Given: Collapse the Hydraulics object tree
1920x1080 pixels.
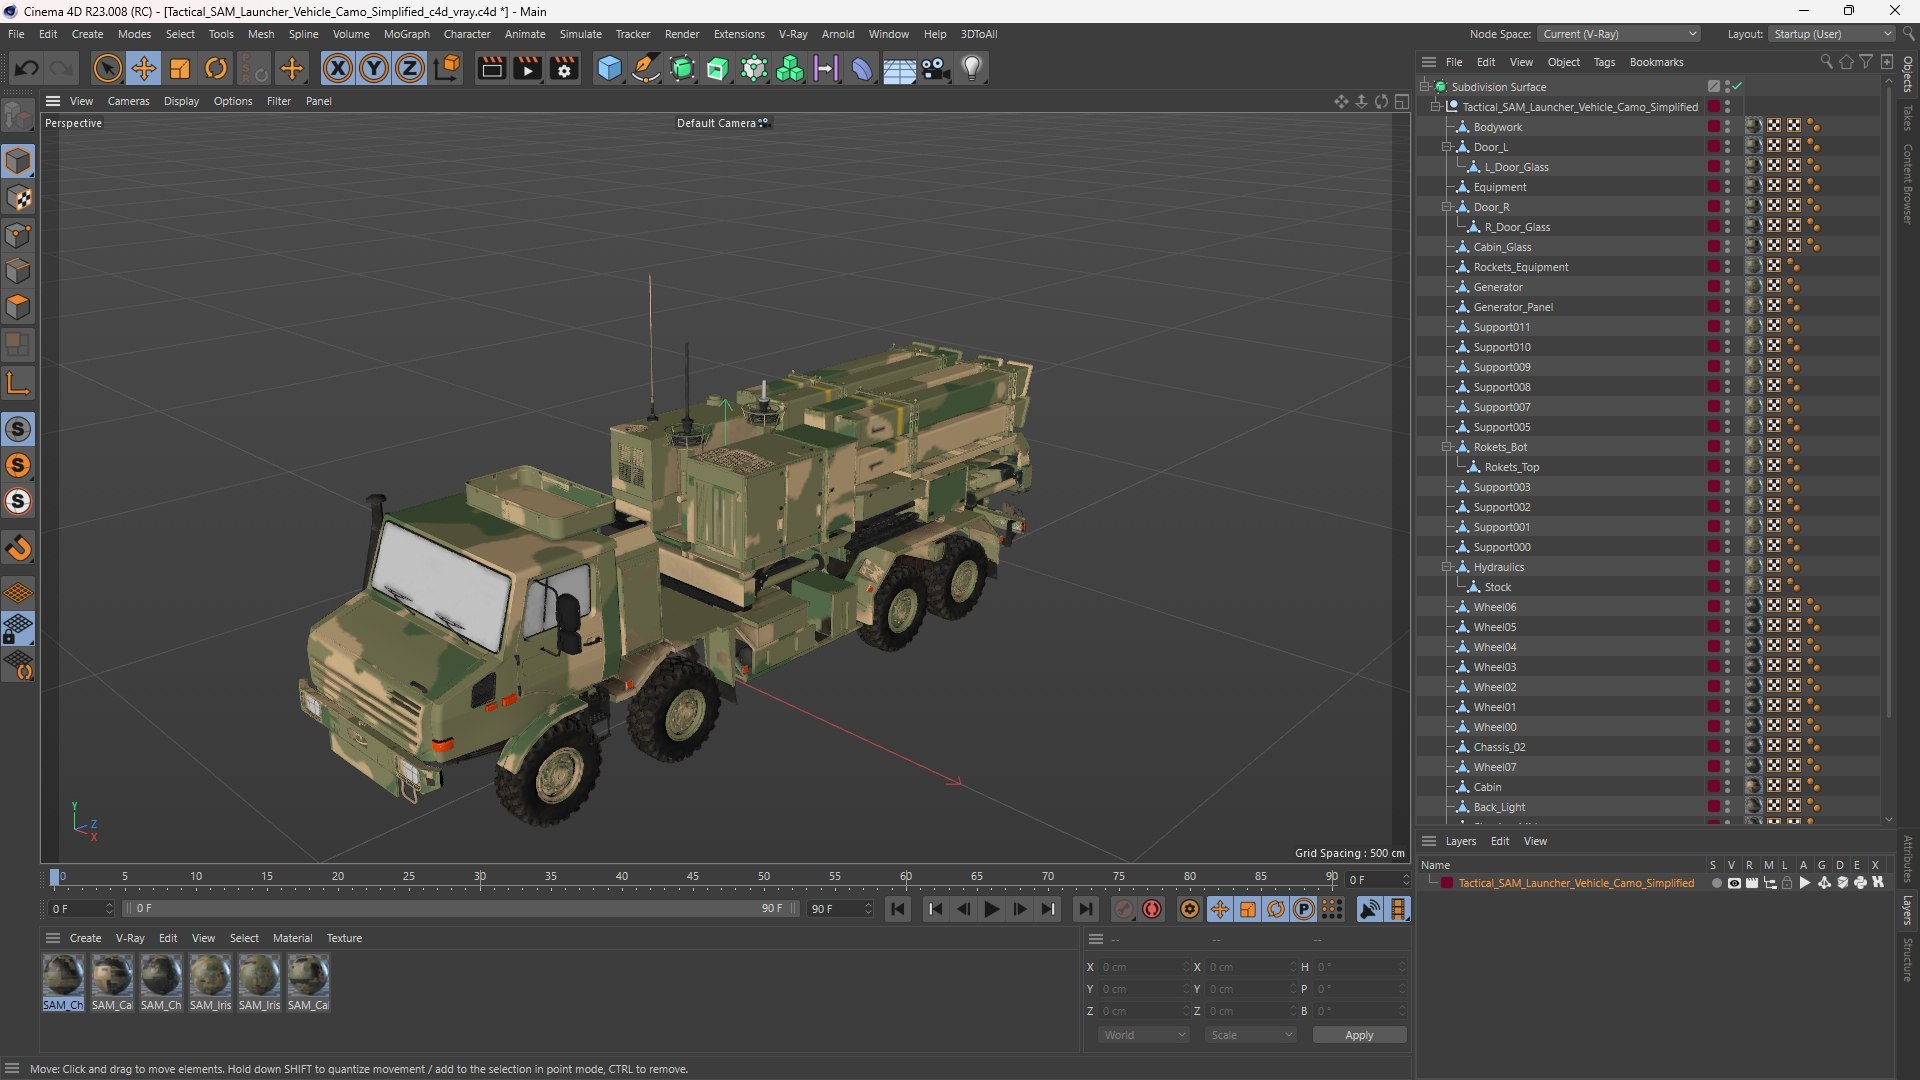Looking at the screenshot, I should (1446, 567).
